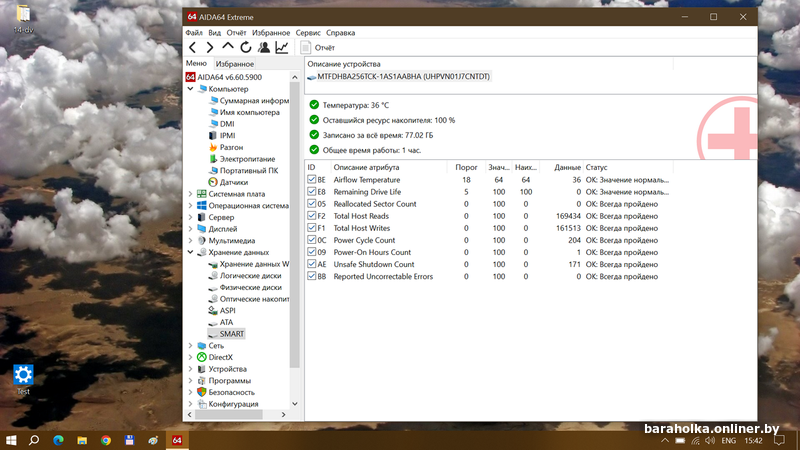The height and width of the screenshot is (450, 800).
Task: Open the Портативный ПК item
Action: pyautogui.click(x=243, y=170)
